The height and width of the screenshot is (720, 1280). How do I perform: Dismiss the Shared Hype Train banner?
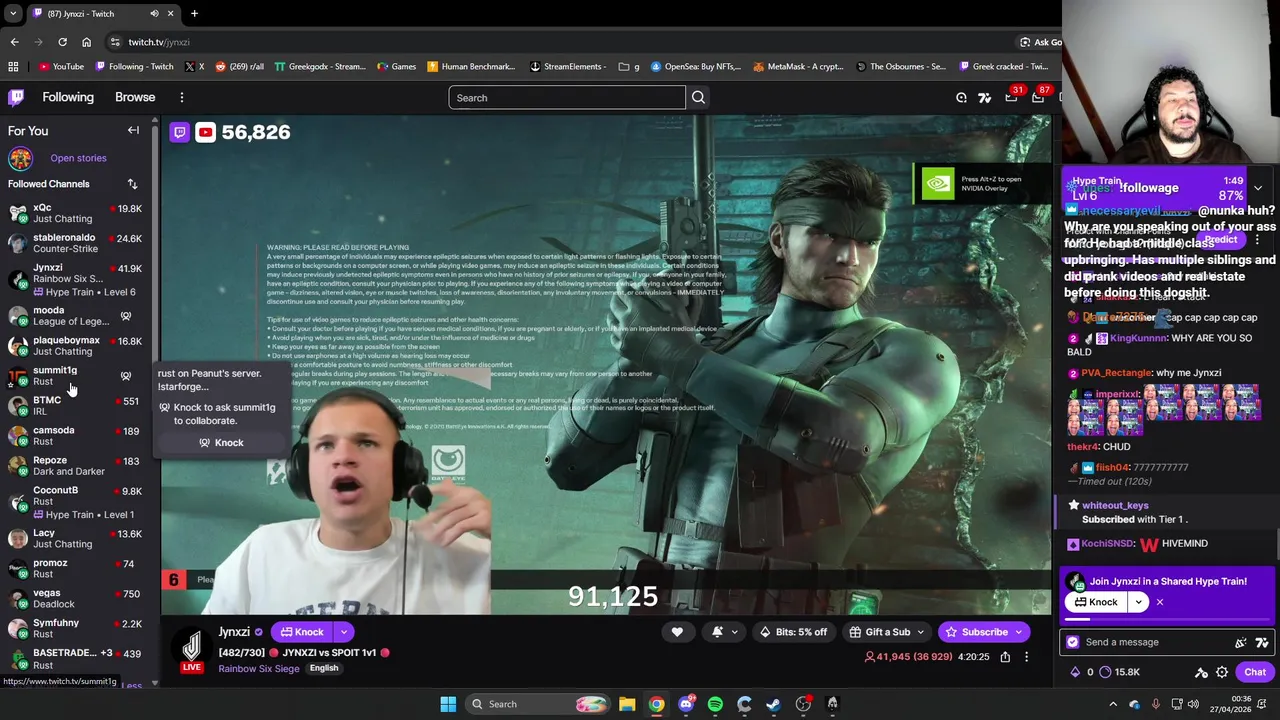point(1160,602)
